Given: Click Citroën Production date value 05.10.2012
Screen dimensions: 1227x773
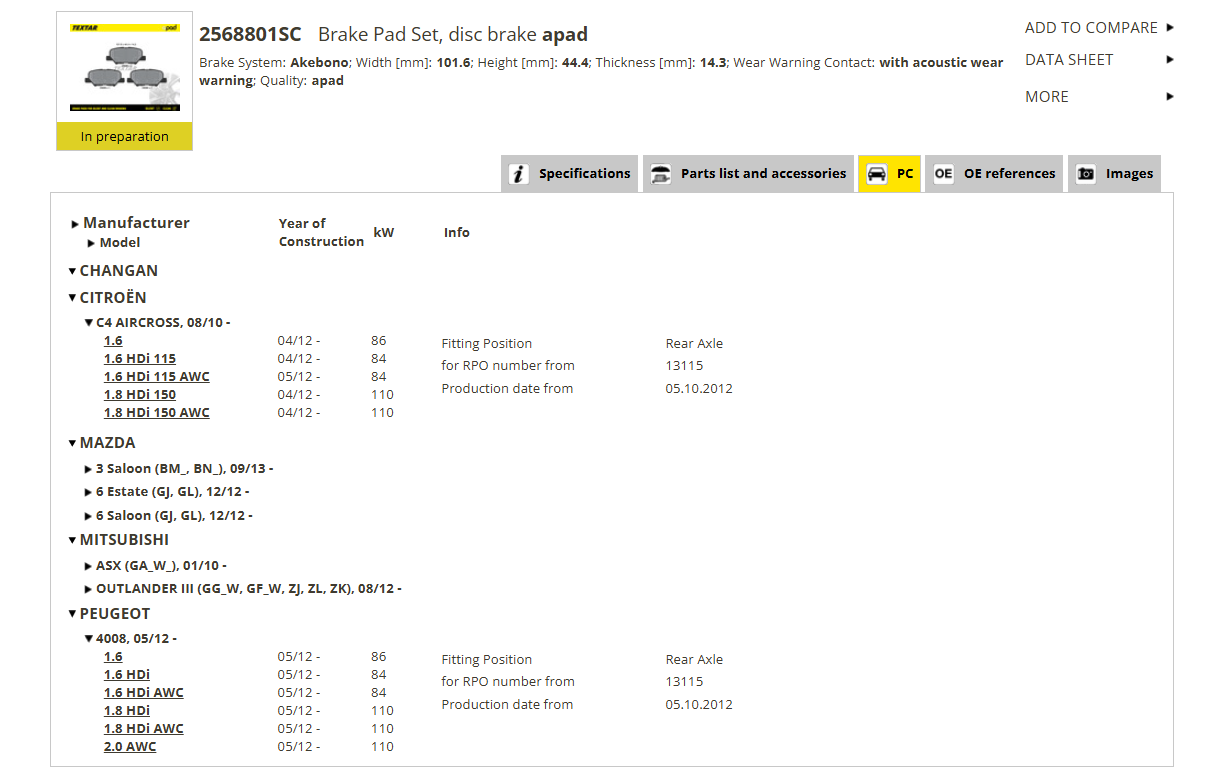Looking at the screenshot, I should click(699, 389).
